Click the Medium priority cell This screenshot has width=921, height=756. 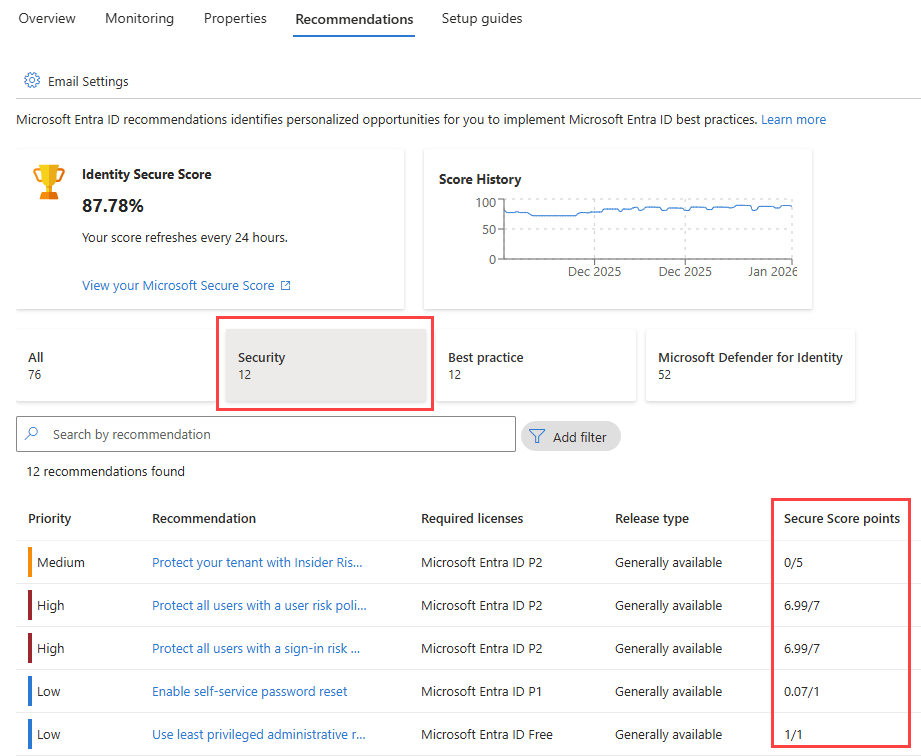coord(60,563)
